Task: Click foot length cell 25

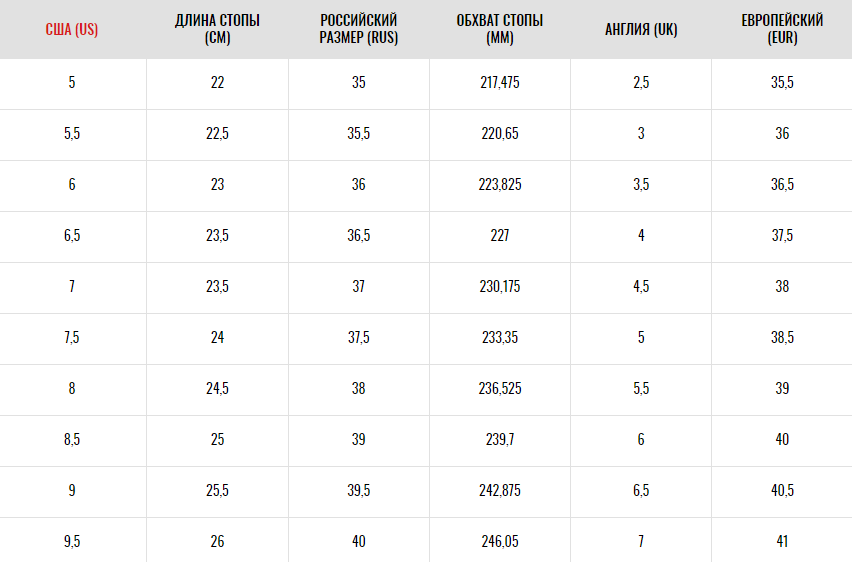Action: point(217,440)
